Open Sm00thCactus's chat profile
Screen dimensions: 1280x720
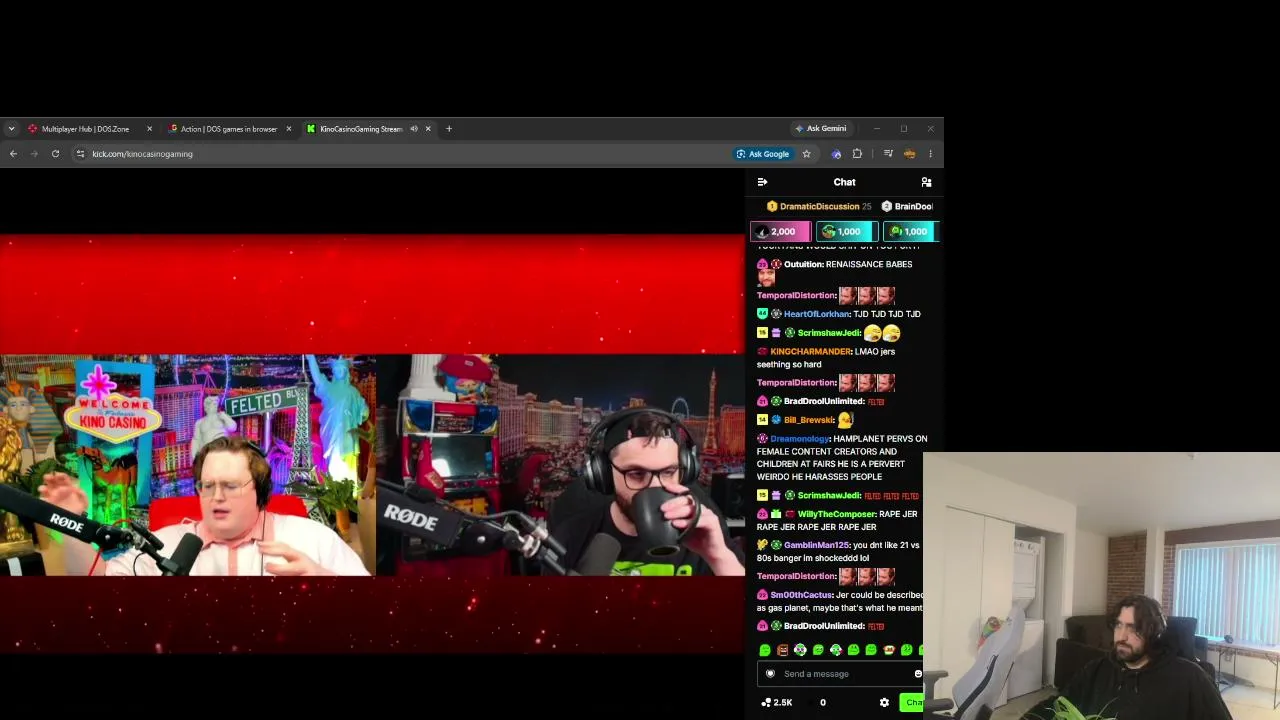pyautogui.click(x=801, y=595)
